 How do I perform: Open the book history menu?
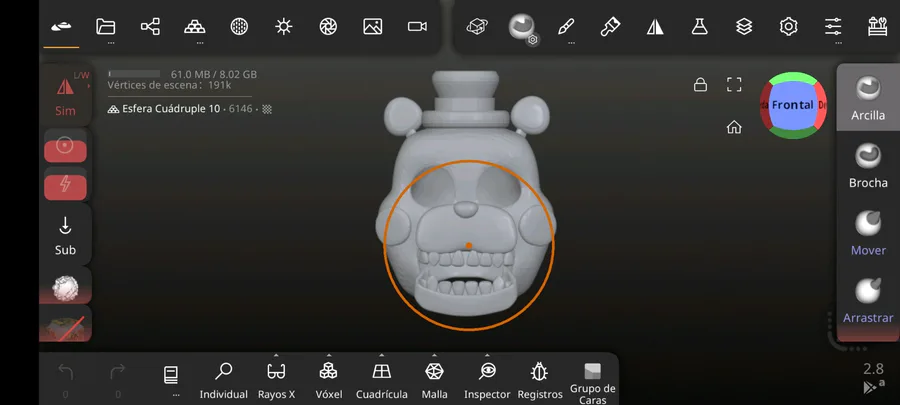click(x=171, y=375)
